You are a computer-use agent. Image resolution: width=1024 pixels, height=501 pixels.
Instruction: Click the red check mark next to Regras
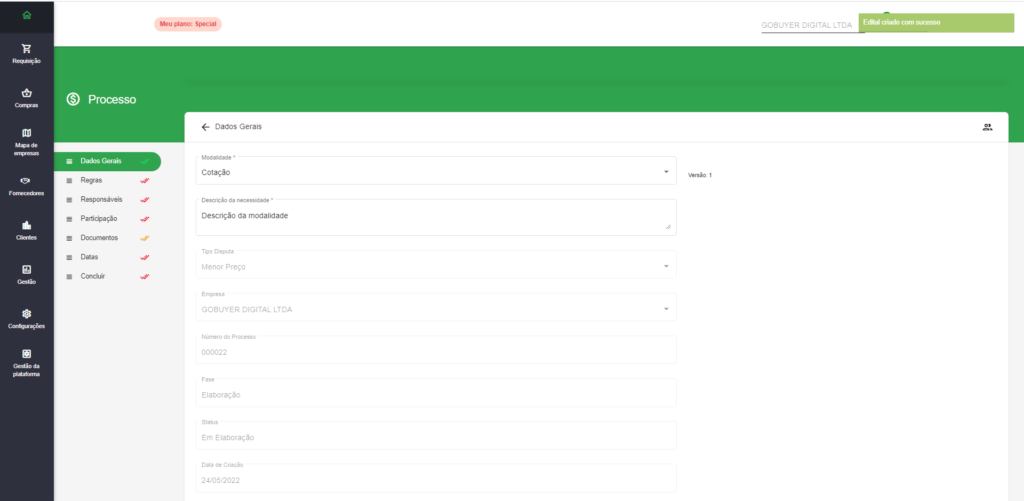(145, 180)
